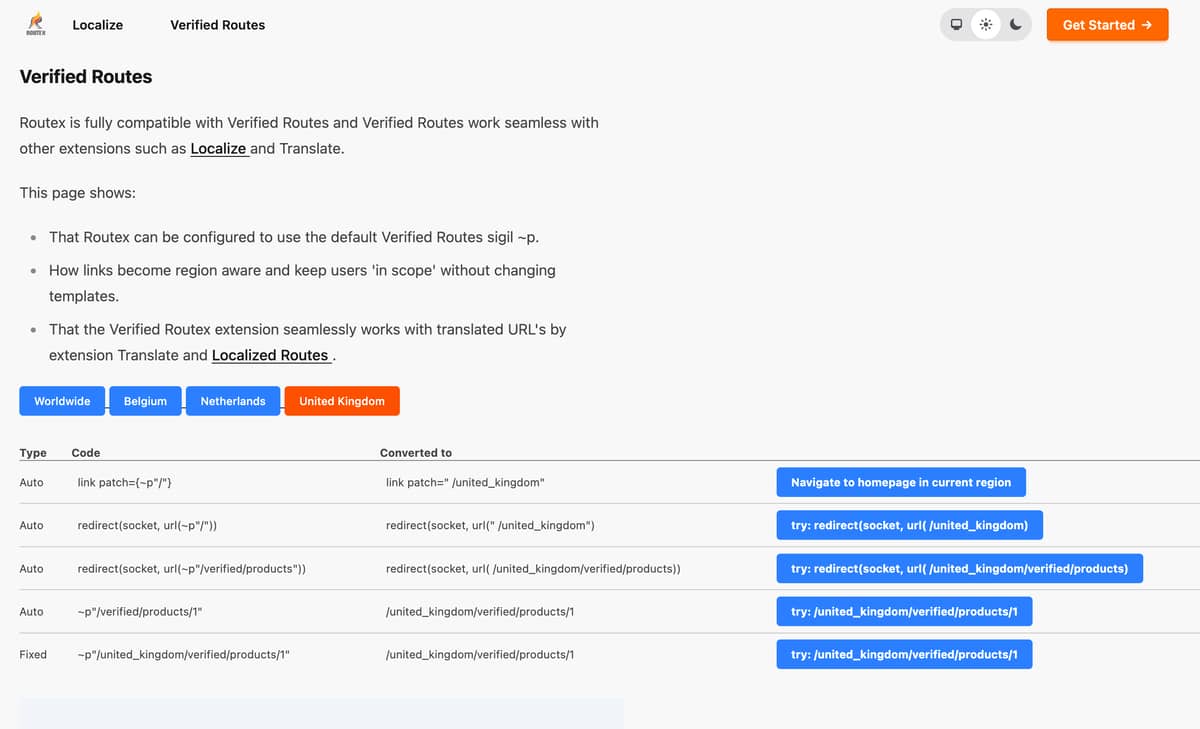Select the Worldwide region
This screenshot has width=1200, height=729.
pos(62,401)
